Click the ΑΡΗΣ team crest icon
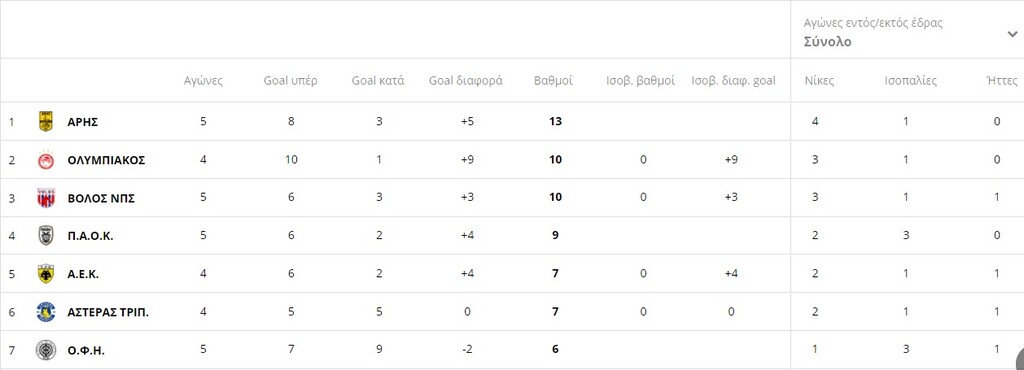Viewport: 1024px width, 370px height. pos(46,121)
